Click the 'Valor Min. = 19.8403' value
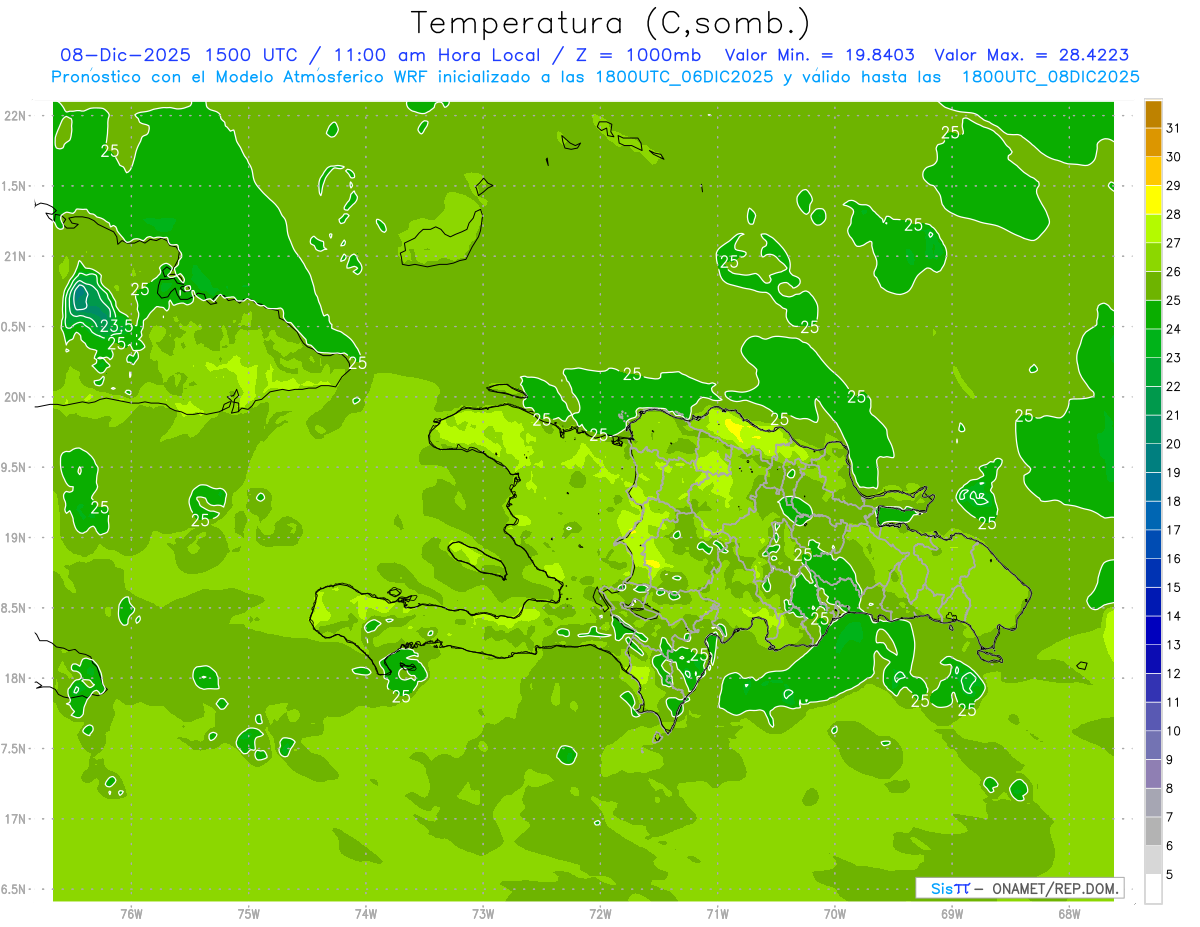Image resolution: width=1200 pixels, height=927 pixels. [x=820, y=55]
